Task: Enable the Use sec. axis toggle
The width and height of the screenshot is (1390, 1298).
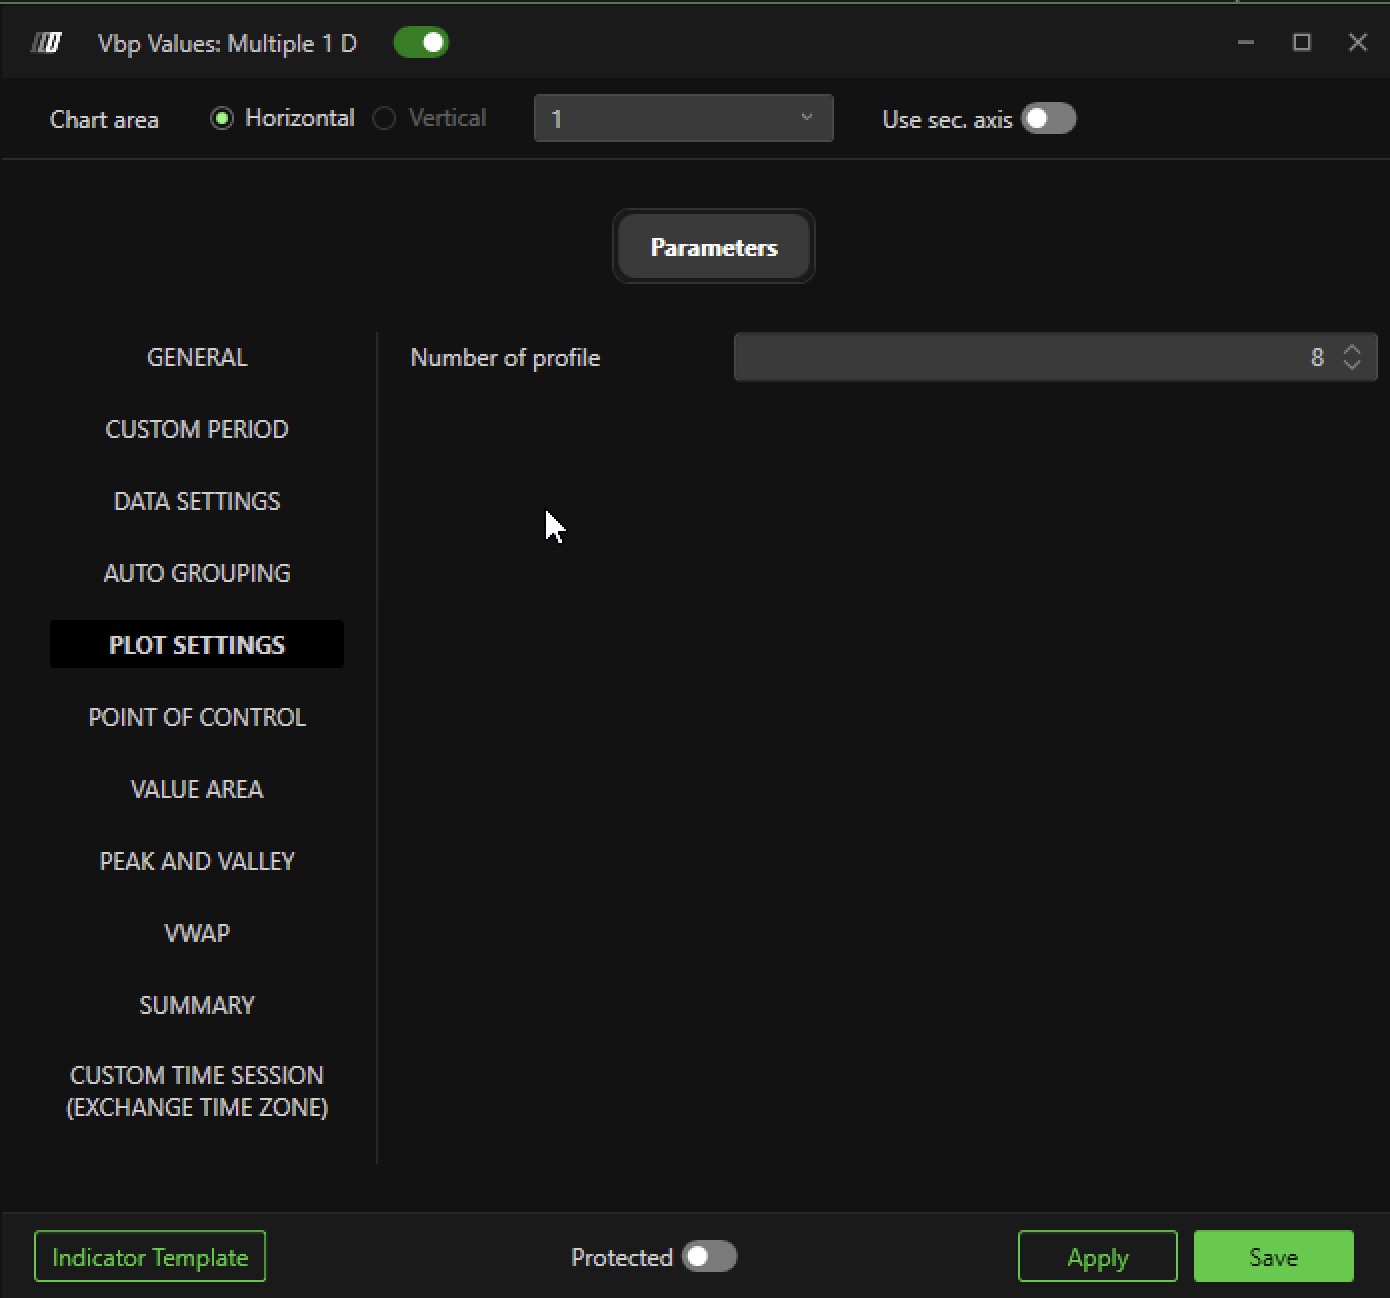Action: [x=1048, y=119]
